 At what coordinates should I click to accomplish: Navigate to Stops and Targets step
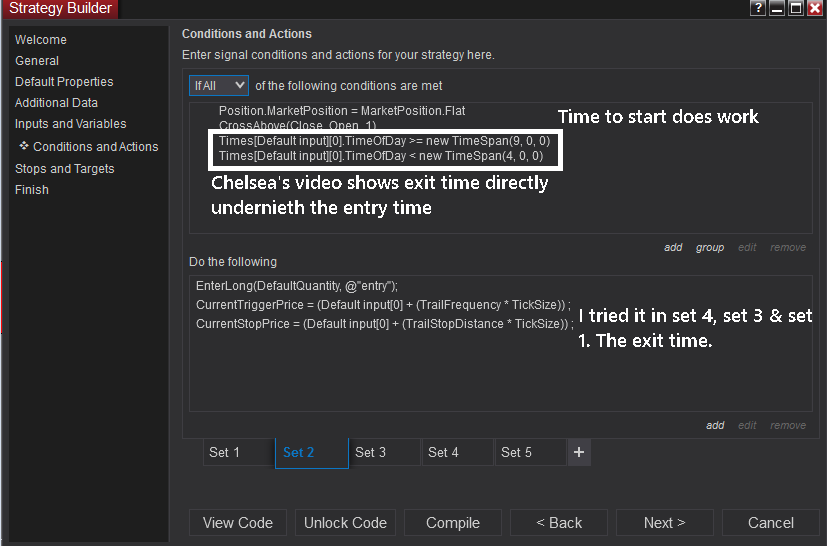(x=64, y=169)
